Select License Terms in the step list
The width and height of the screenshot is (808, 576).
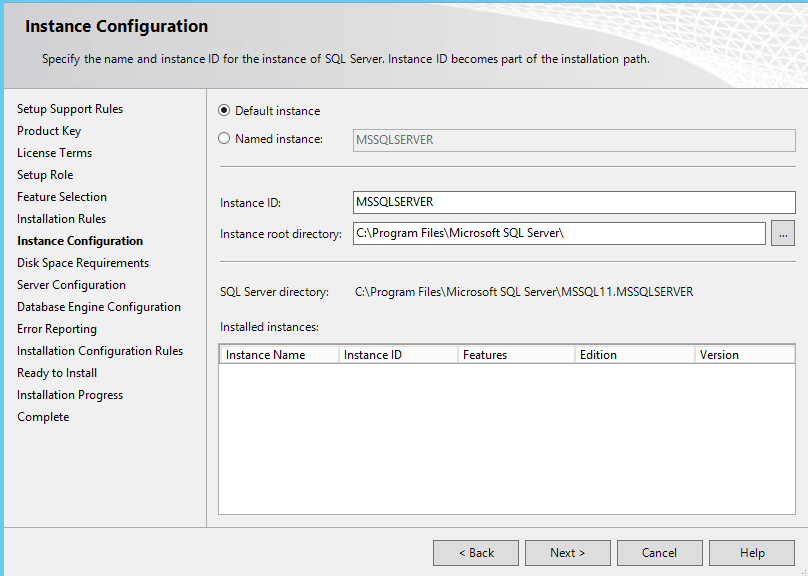[55, 153]
